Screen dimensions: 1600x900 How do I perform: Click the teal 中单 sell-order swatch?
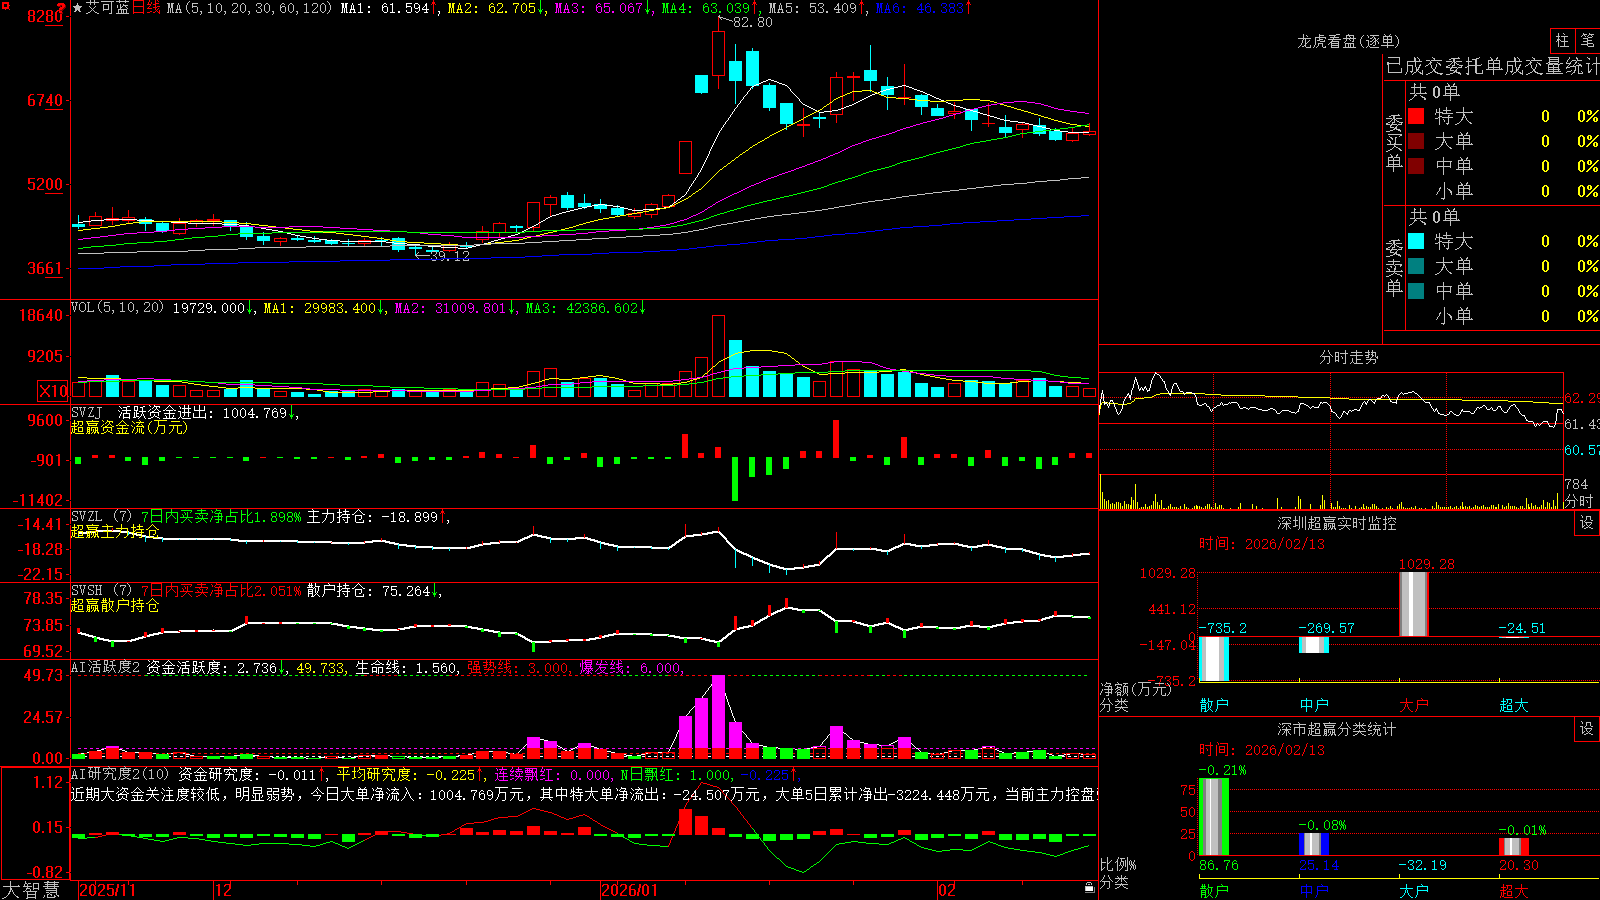(1416, 291)
